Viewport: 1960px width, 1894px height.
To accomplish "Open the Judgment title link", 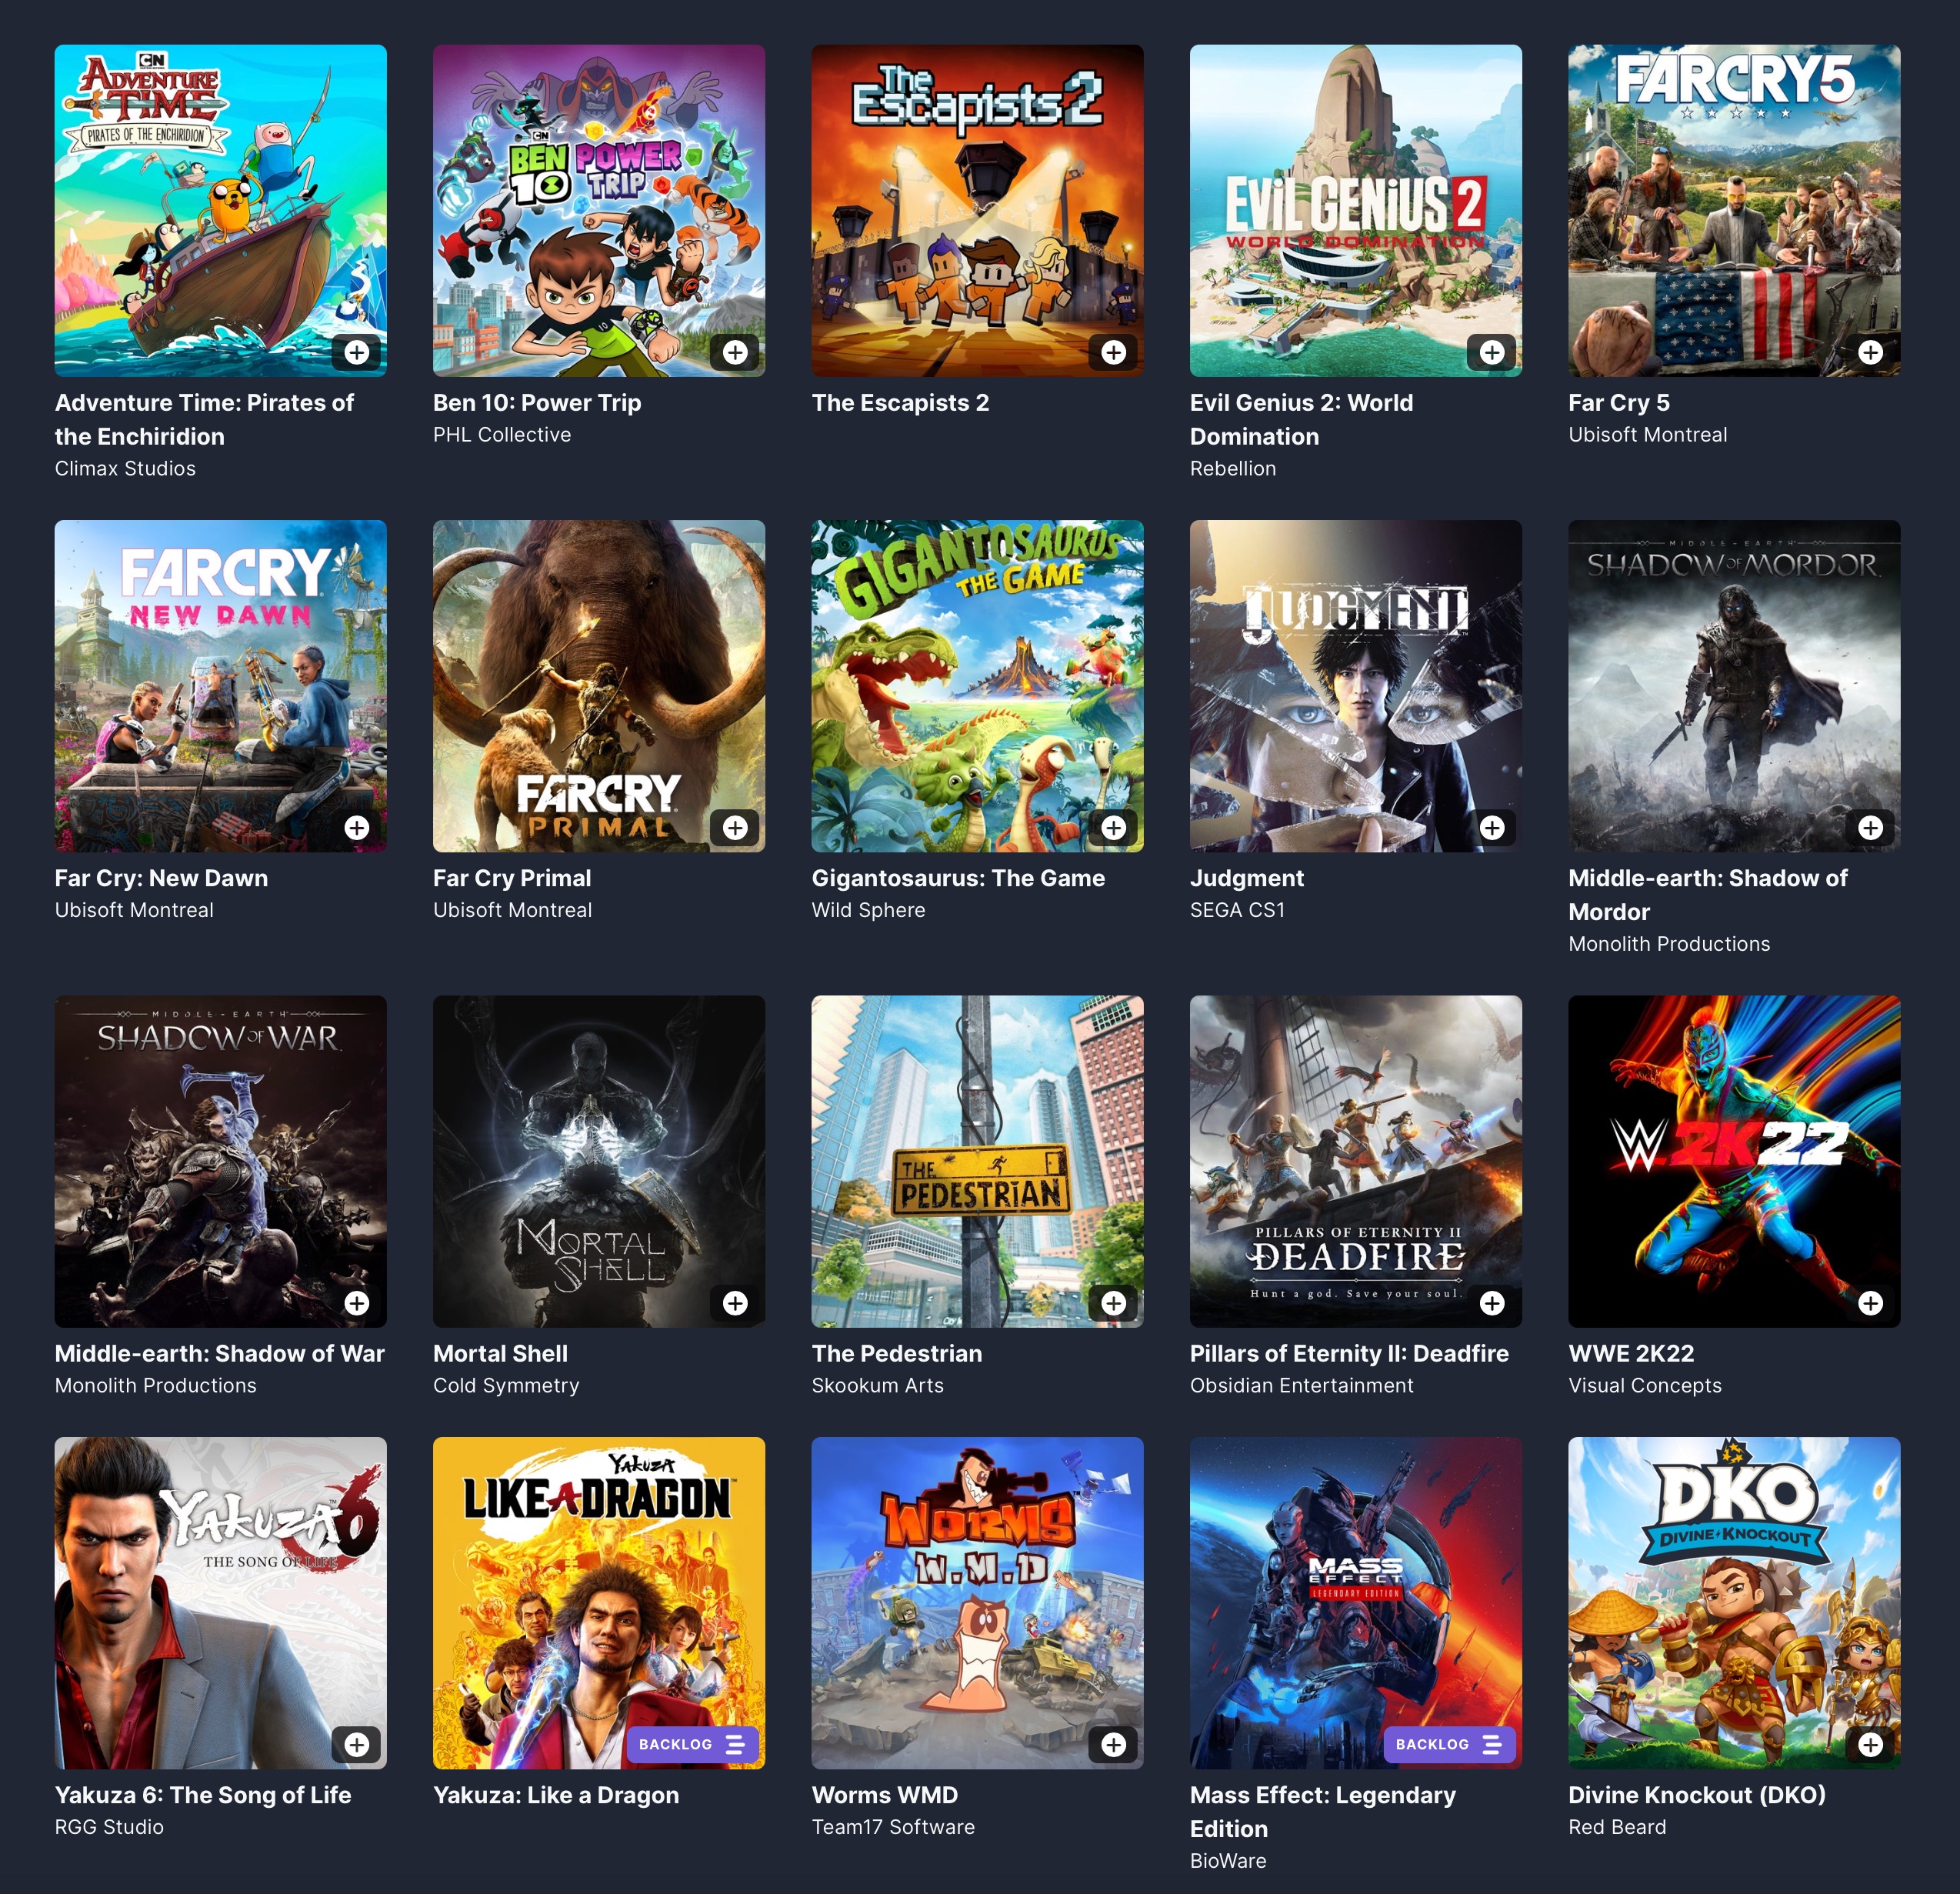I will [1247, 878].
